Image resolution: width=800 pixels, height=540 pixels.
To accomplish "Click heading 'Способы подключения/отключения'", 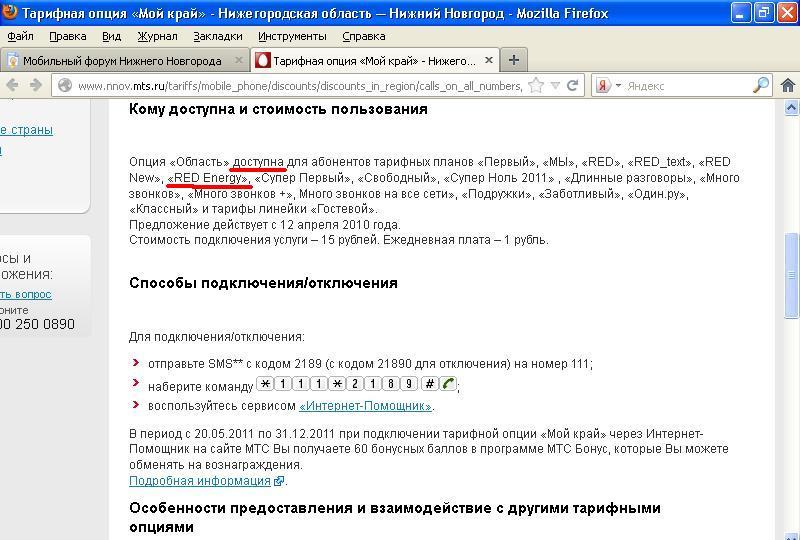I will click(x=263, y=283).
